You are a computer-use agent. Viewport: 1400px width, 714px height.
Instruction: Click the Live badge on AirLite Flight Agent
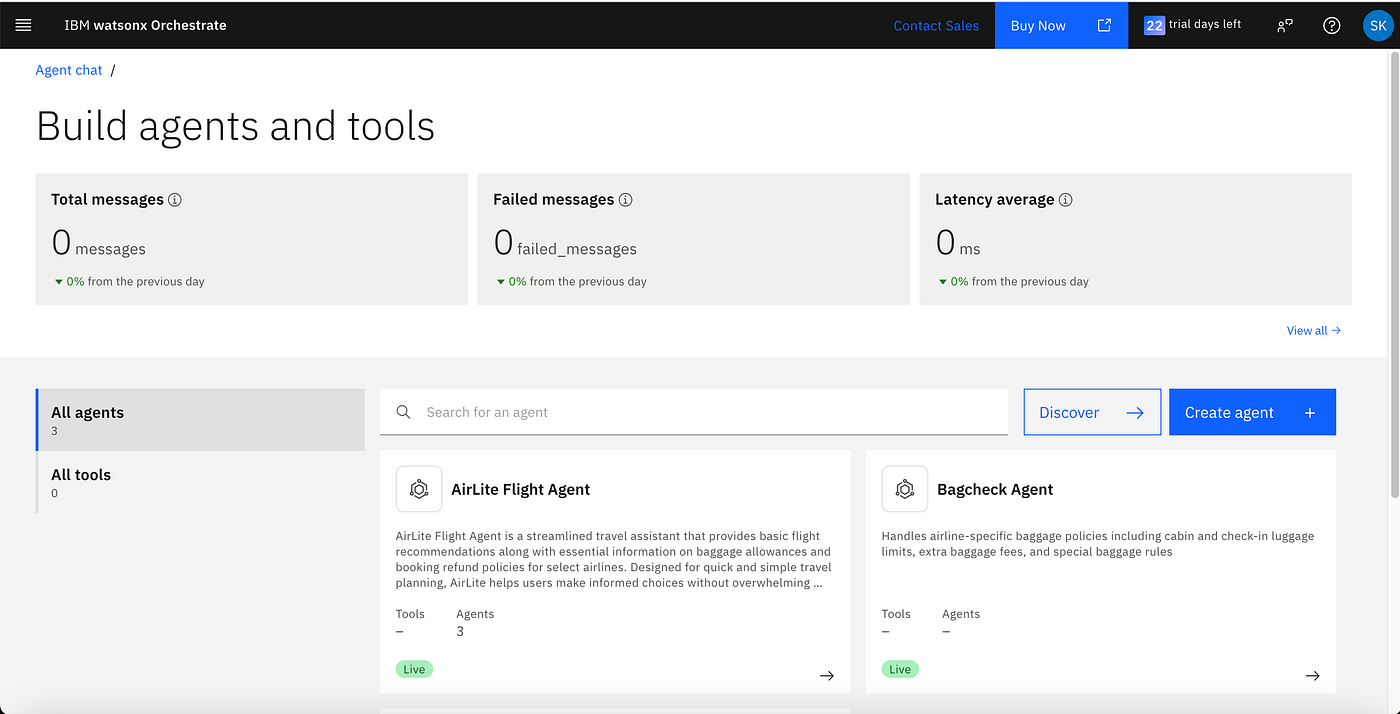click(x=414, y=669)
